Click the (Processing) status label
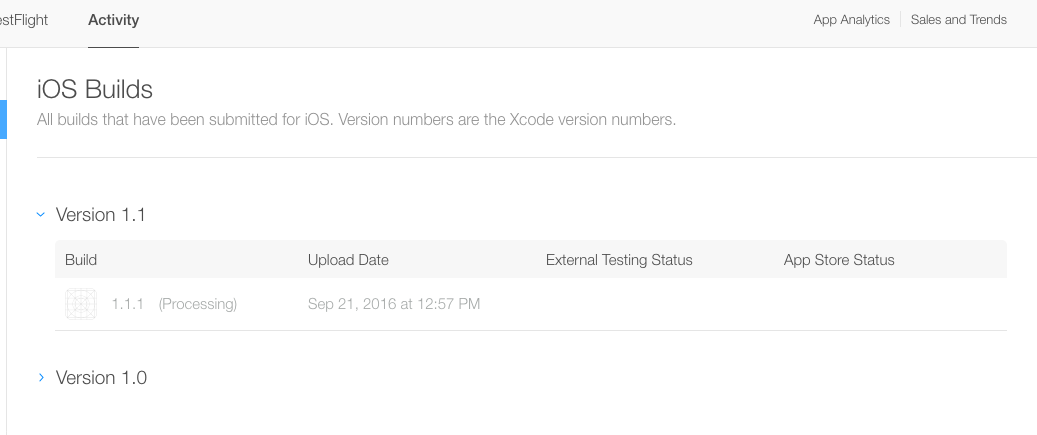1037x435 pixels. point(198,304)
